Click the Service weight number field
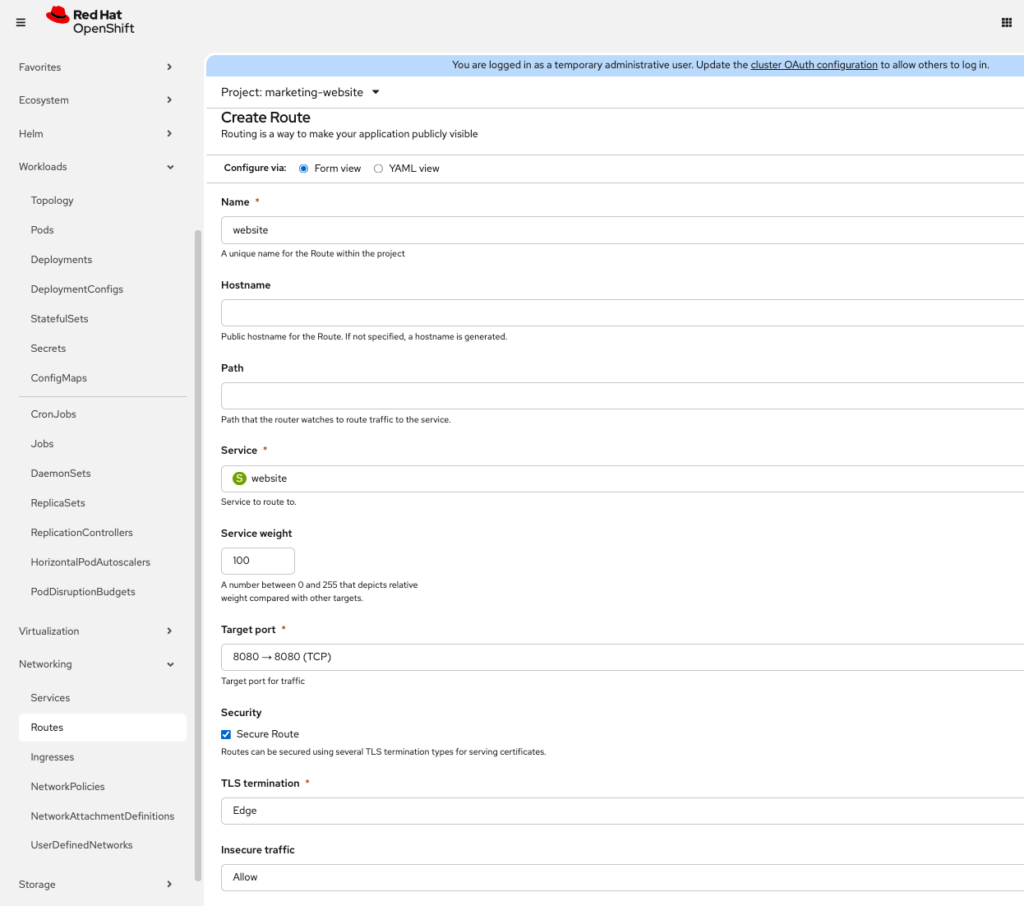1024x906 pixels. [x=258, y=561]
